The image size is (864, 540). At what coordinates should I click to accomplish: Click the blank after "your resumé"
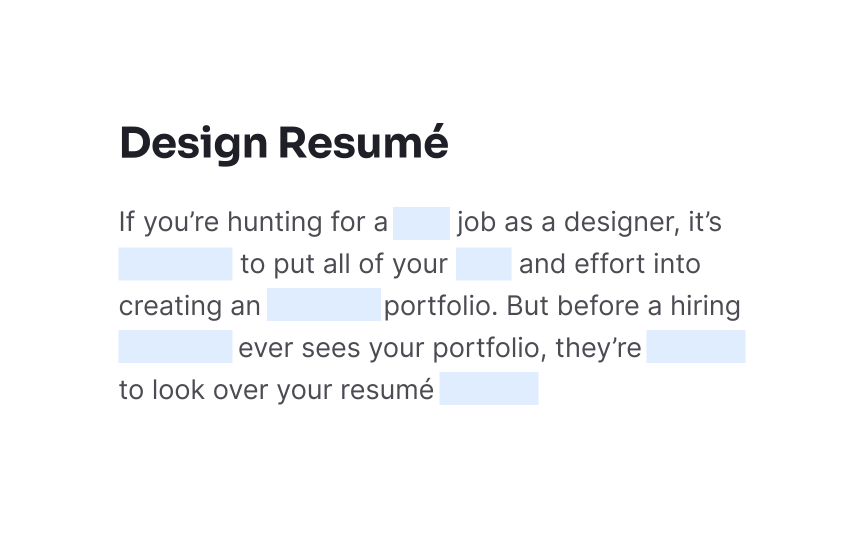[x=489, y=388]
